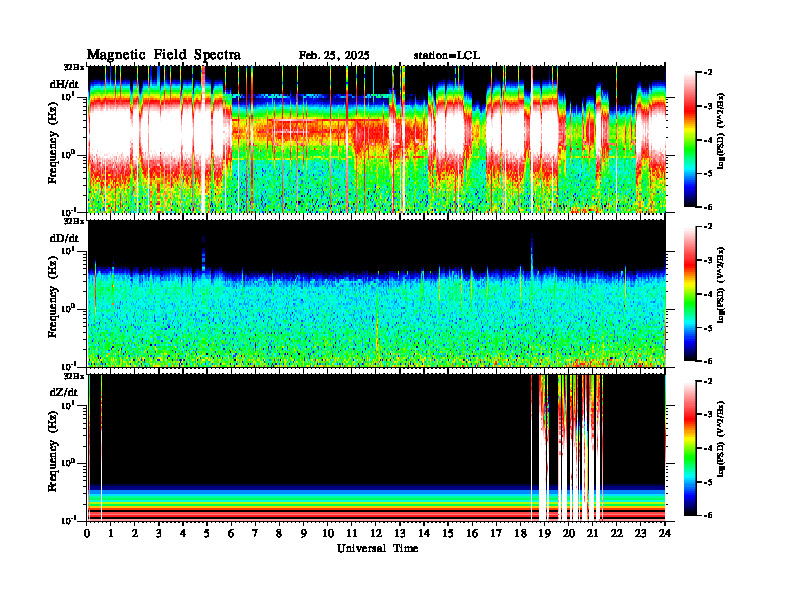The height and width of the screenshot is (612, 792).
Task: Click the dZ/dt color bar 'log(PSD)' legend title
Action: tap(721, 438)
